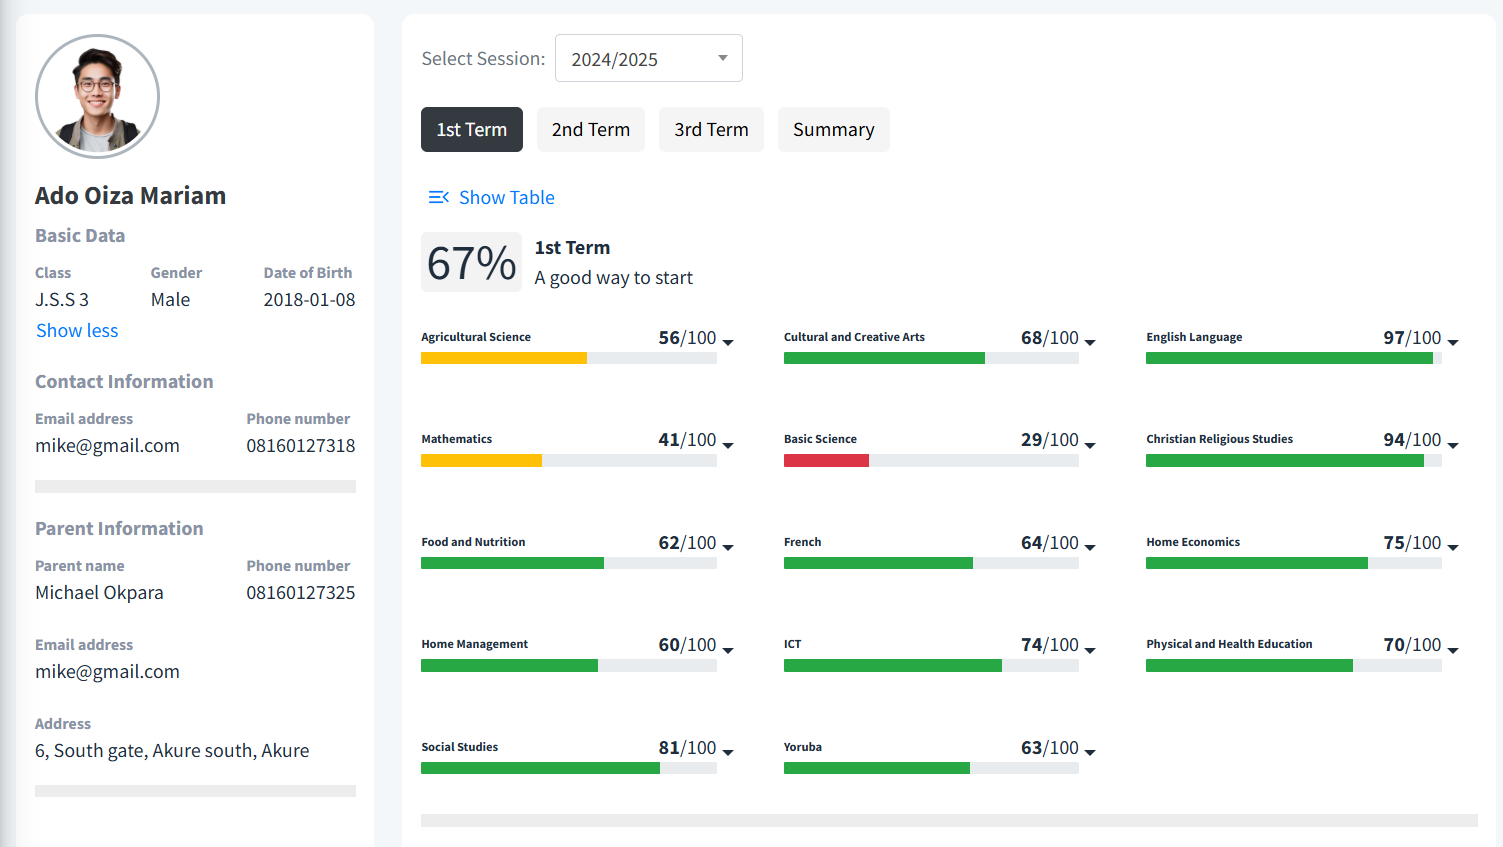Click the Show less link
Image resolution: width=1503 pixels, height=847 pixels.
[x=77, y=330]
